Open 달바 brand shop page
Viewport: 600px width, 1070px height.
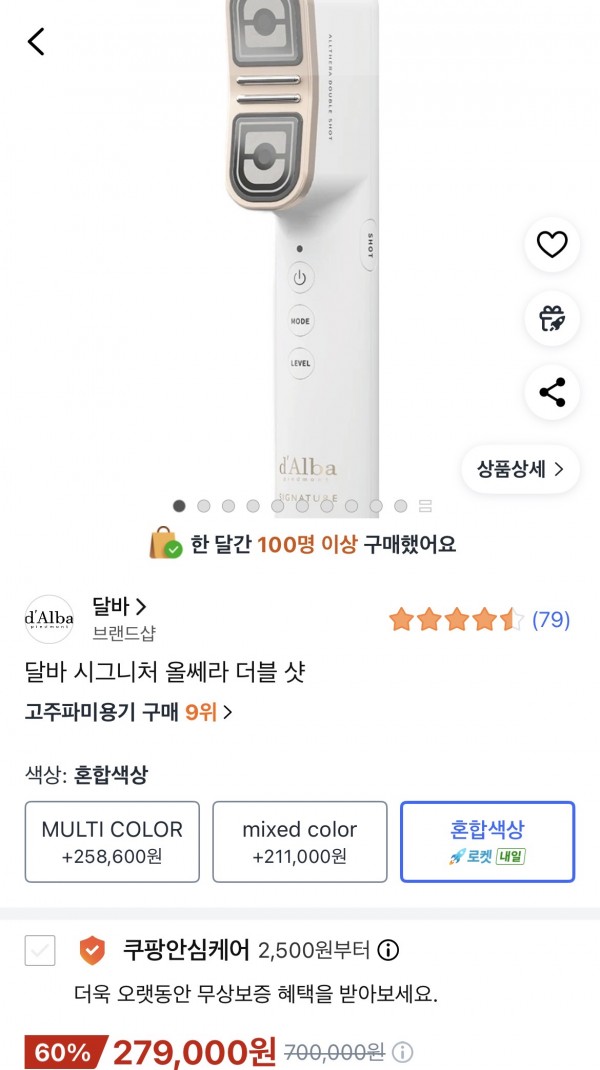point(120,606)
